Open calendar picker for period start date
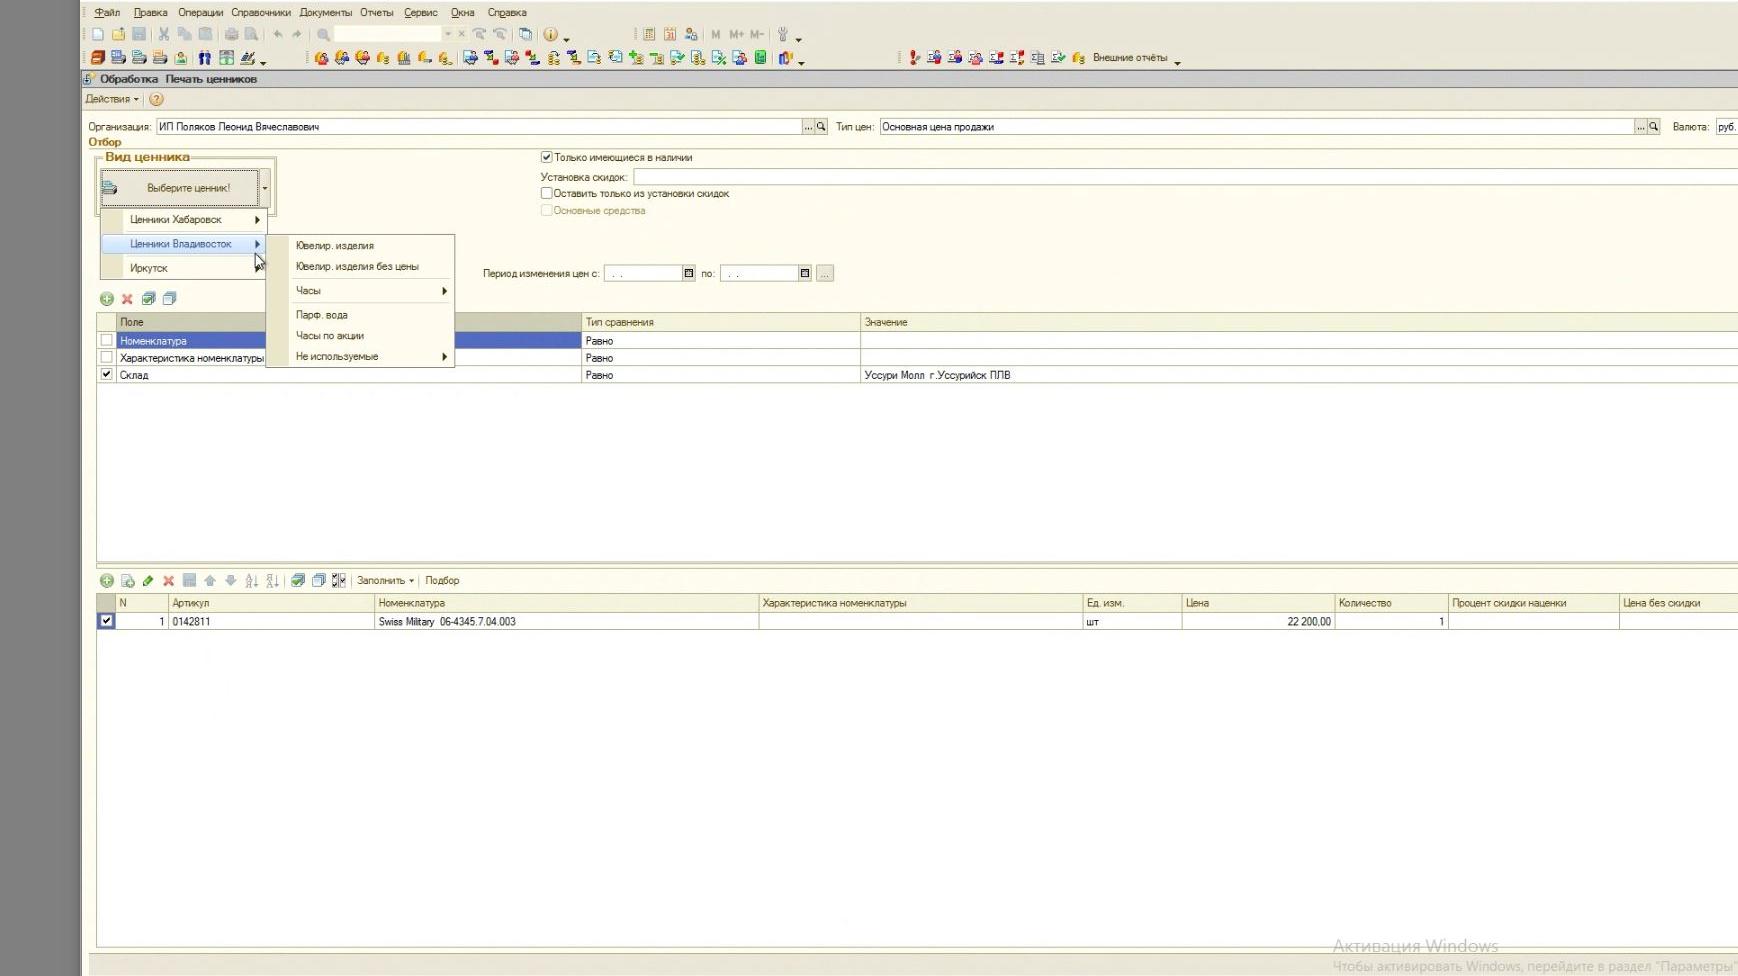Screen dimensions: 1738x976 tap(688, 273)
